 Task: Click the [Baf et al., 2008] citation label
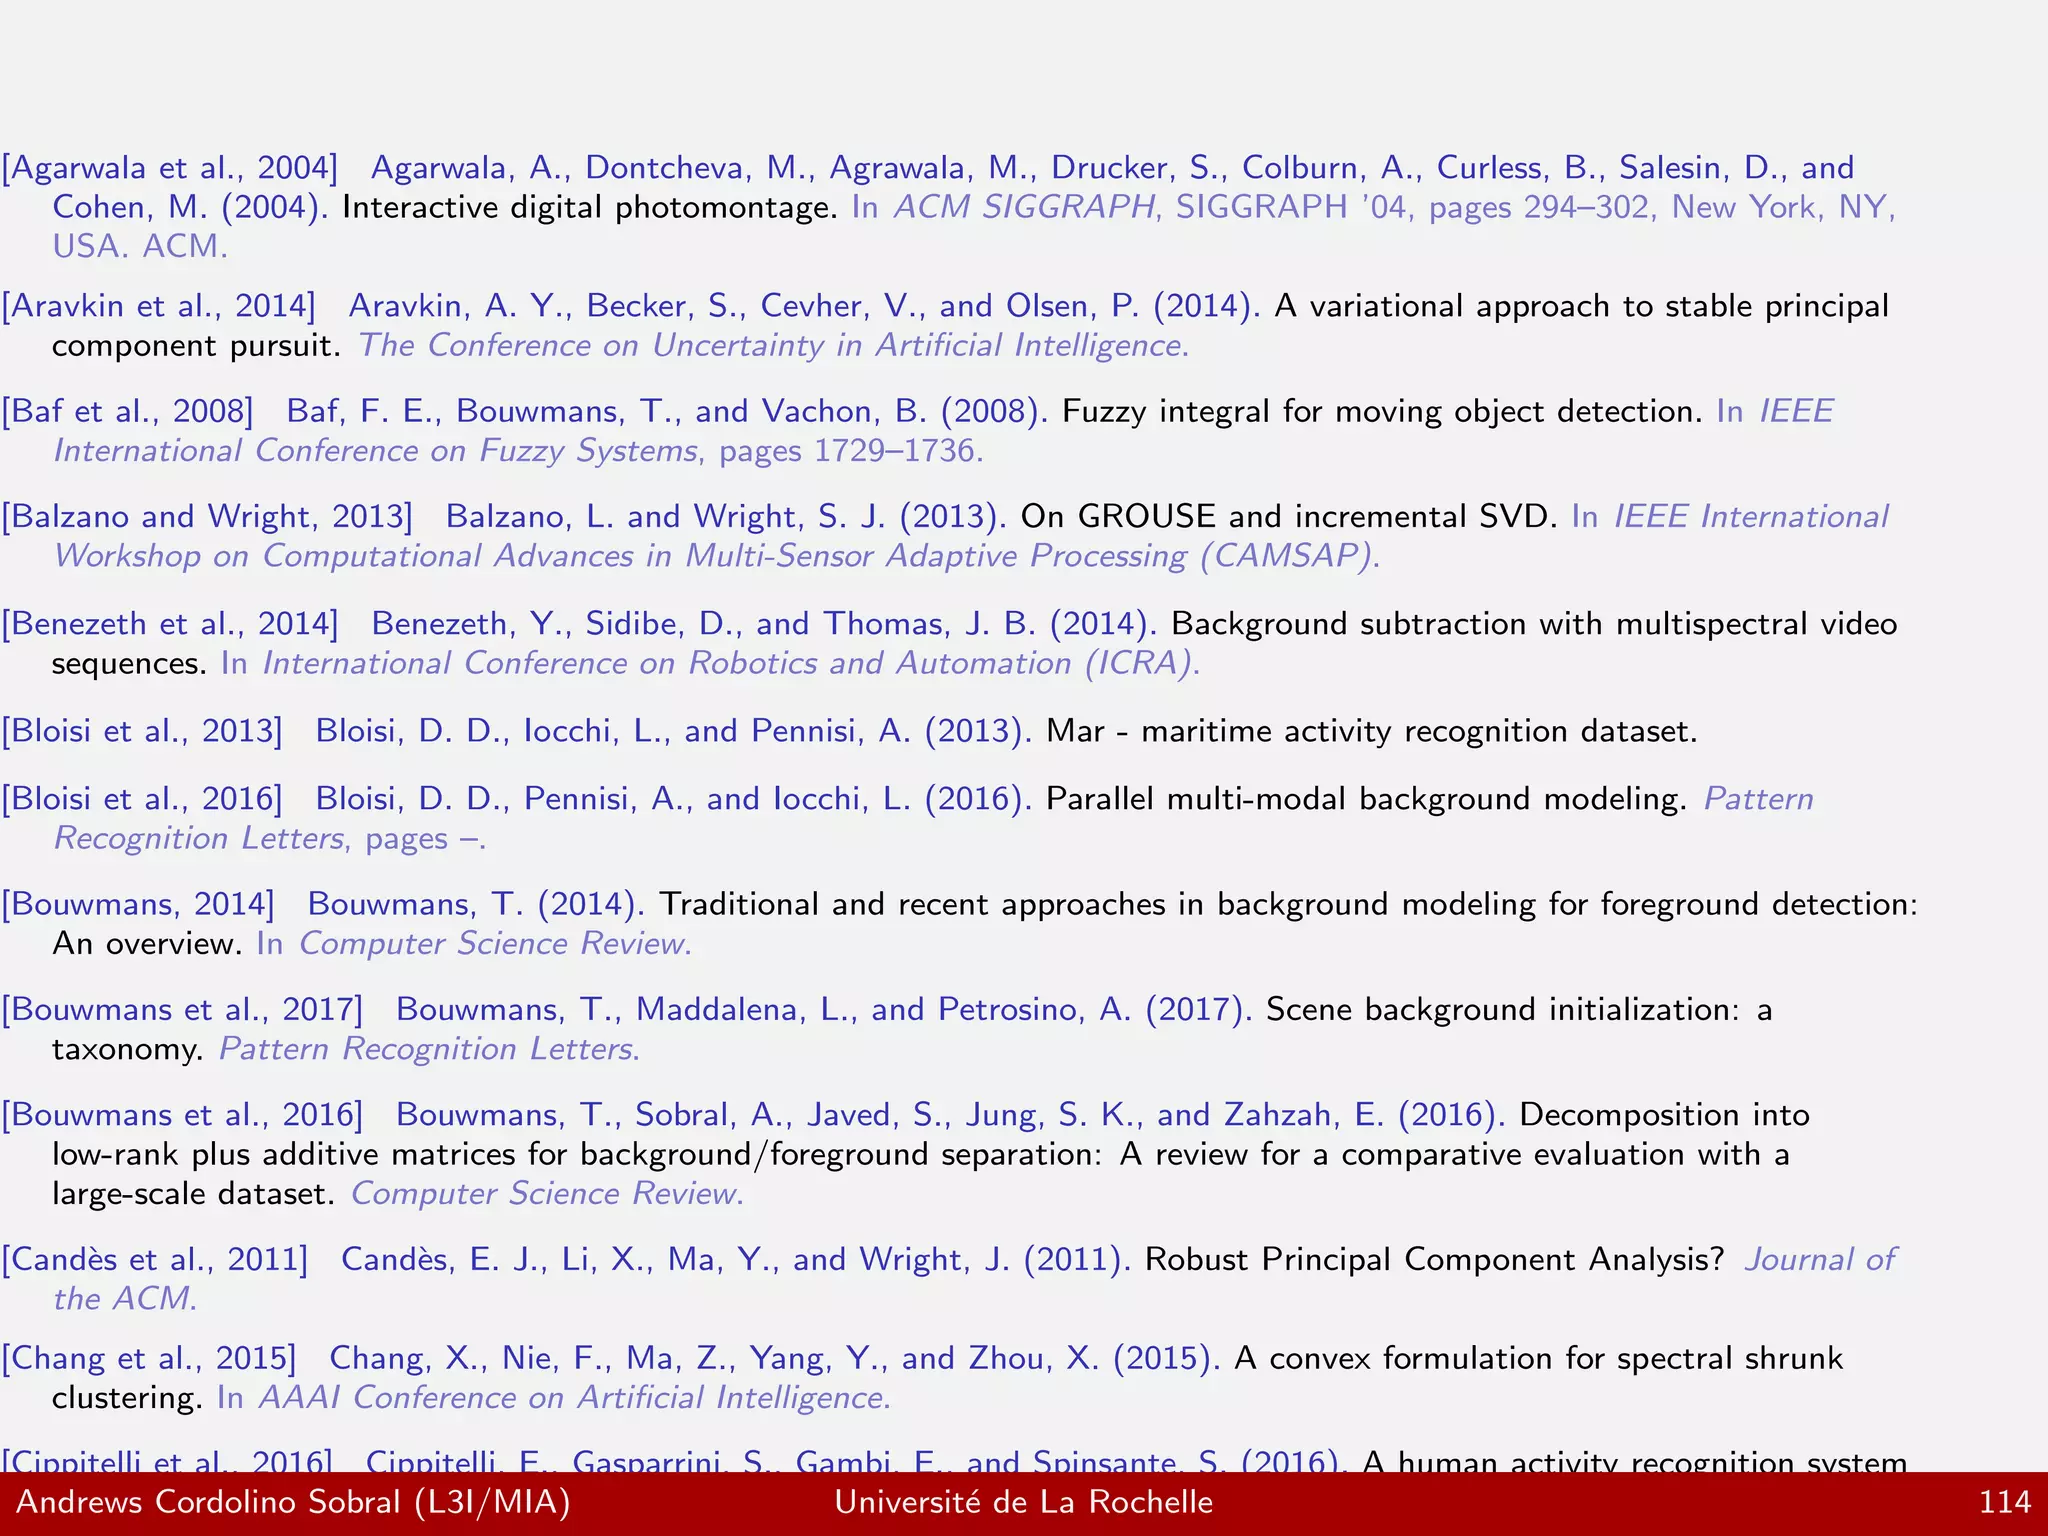pyautogui.click(x=128, y=412)
